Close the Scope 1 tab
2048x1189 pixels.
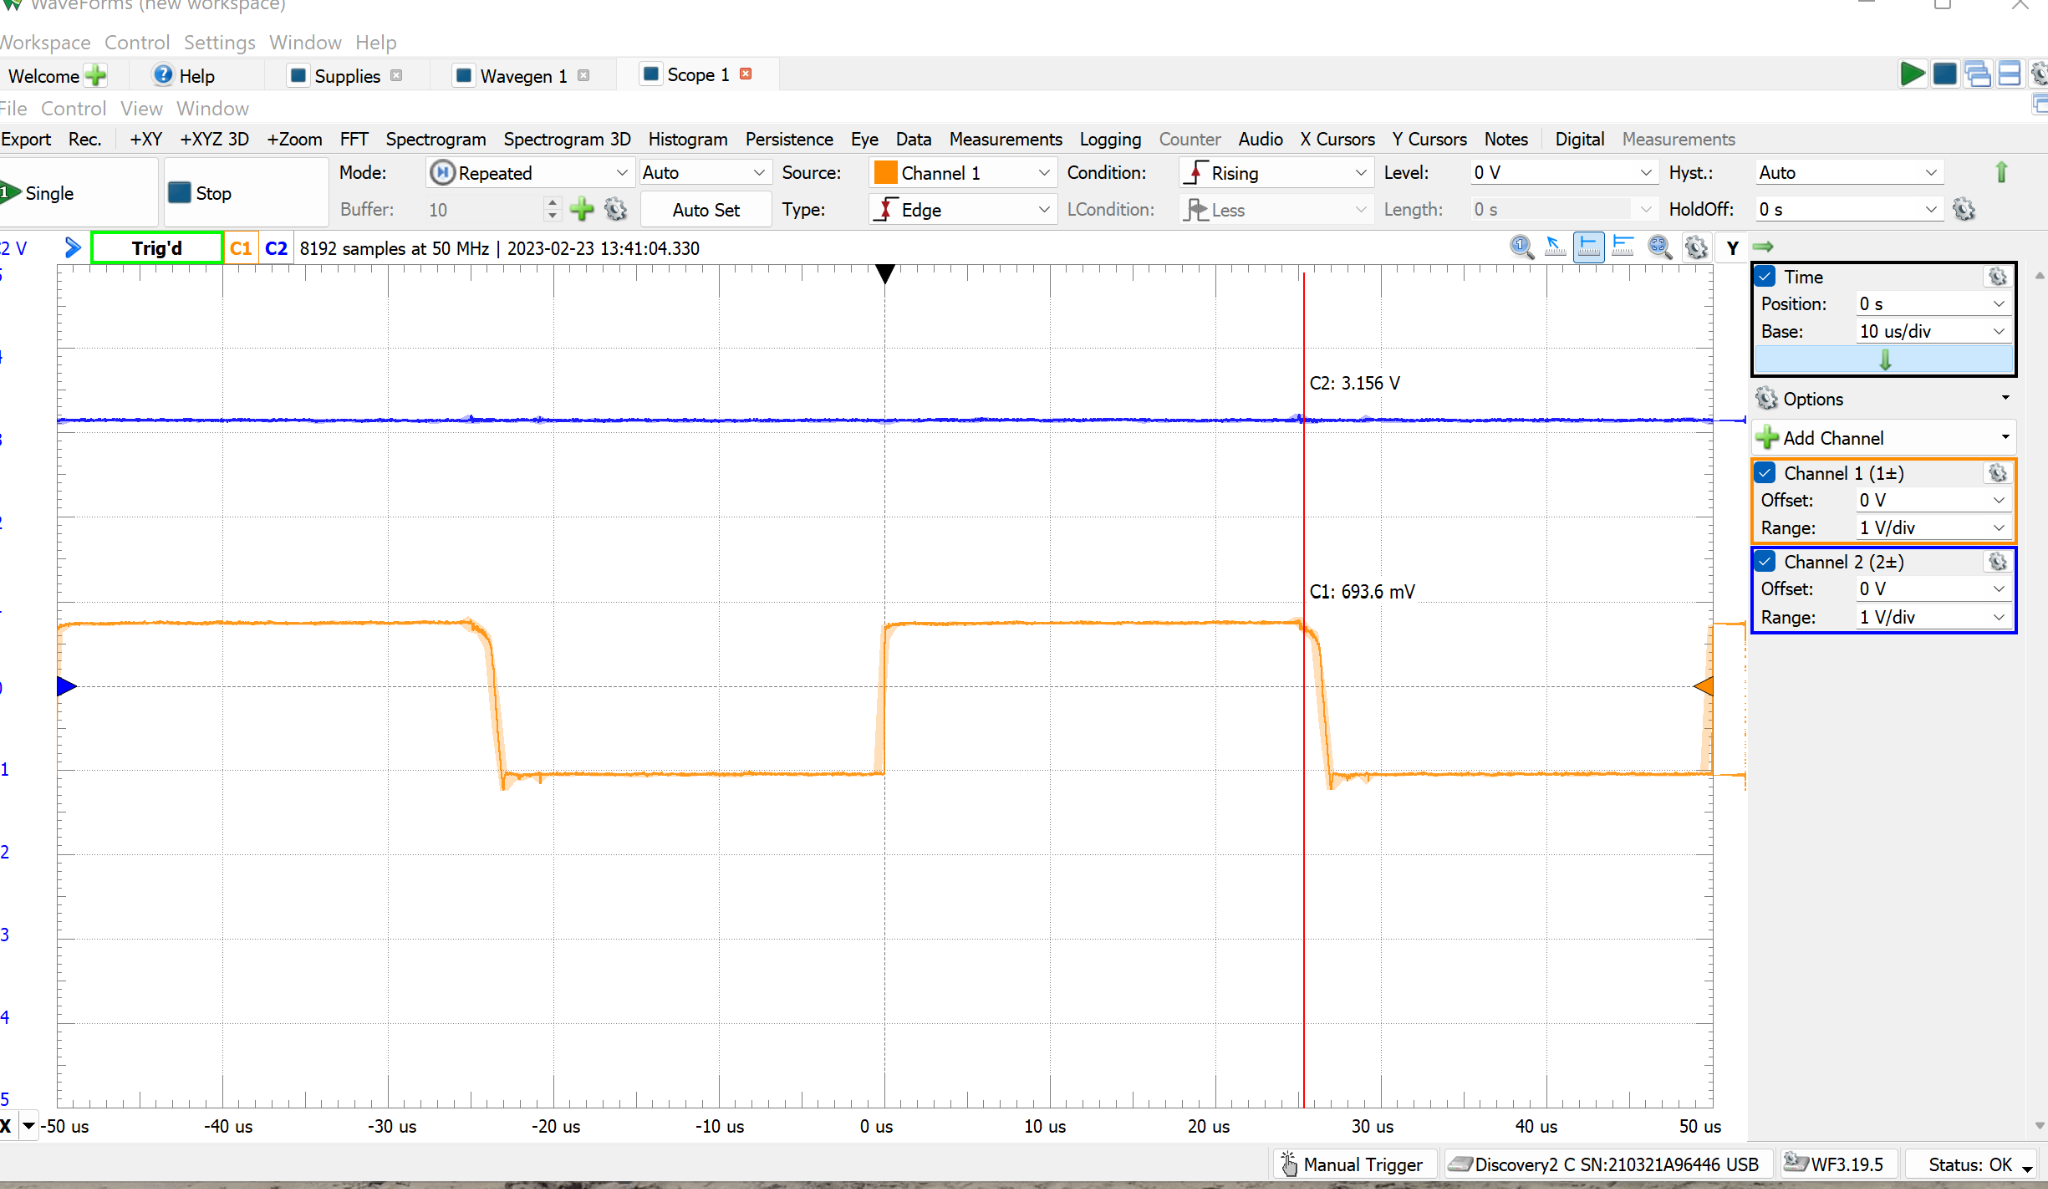coord(746,74)
